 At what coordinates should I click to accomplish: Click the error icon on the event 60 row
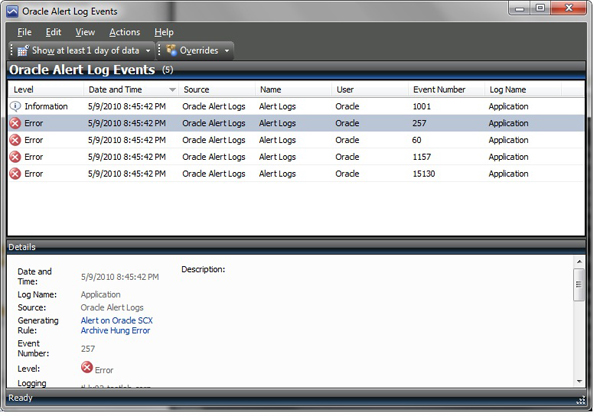click(x=15, y=140)
